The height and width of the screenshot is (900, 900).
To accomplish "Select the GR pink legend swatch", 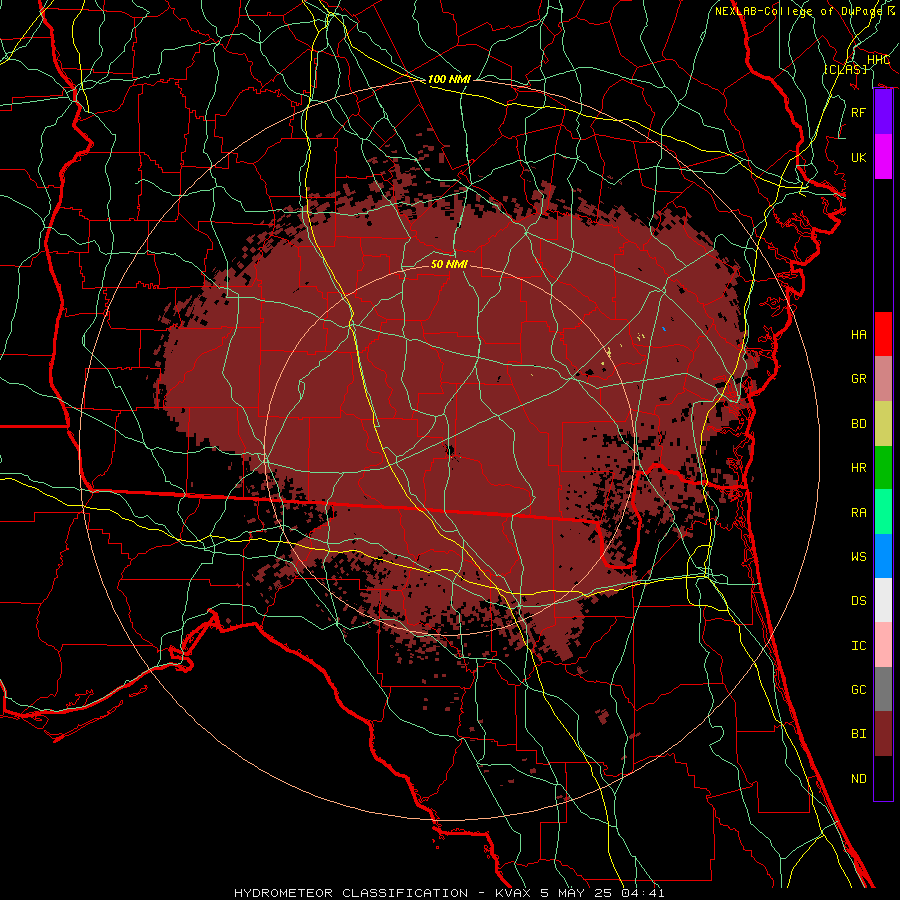I will pyautogui.click(x=883, y=379).
